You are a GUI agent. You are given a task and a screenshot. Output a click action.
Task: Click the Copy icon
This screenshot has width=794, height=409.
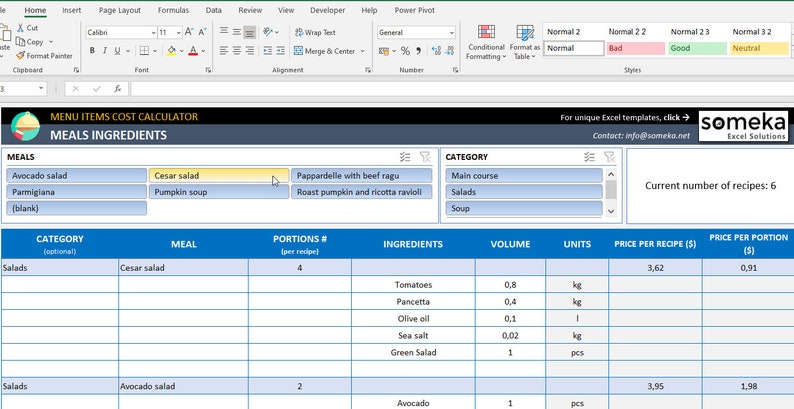pyautogui.click(x=21, y=42)
